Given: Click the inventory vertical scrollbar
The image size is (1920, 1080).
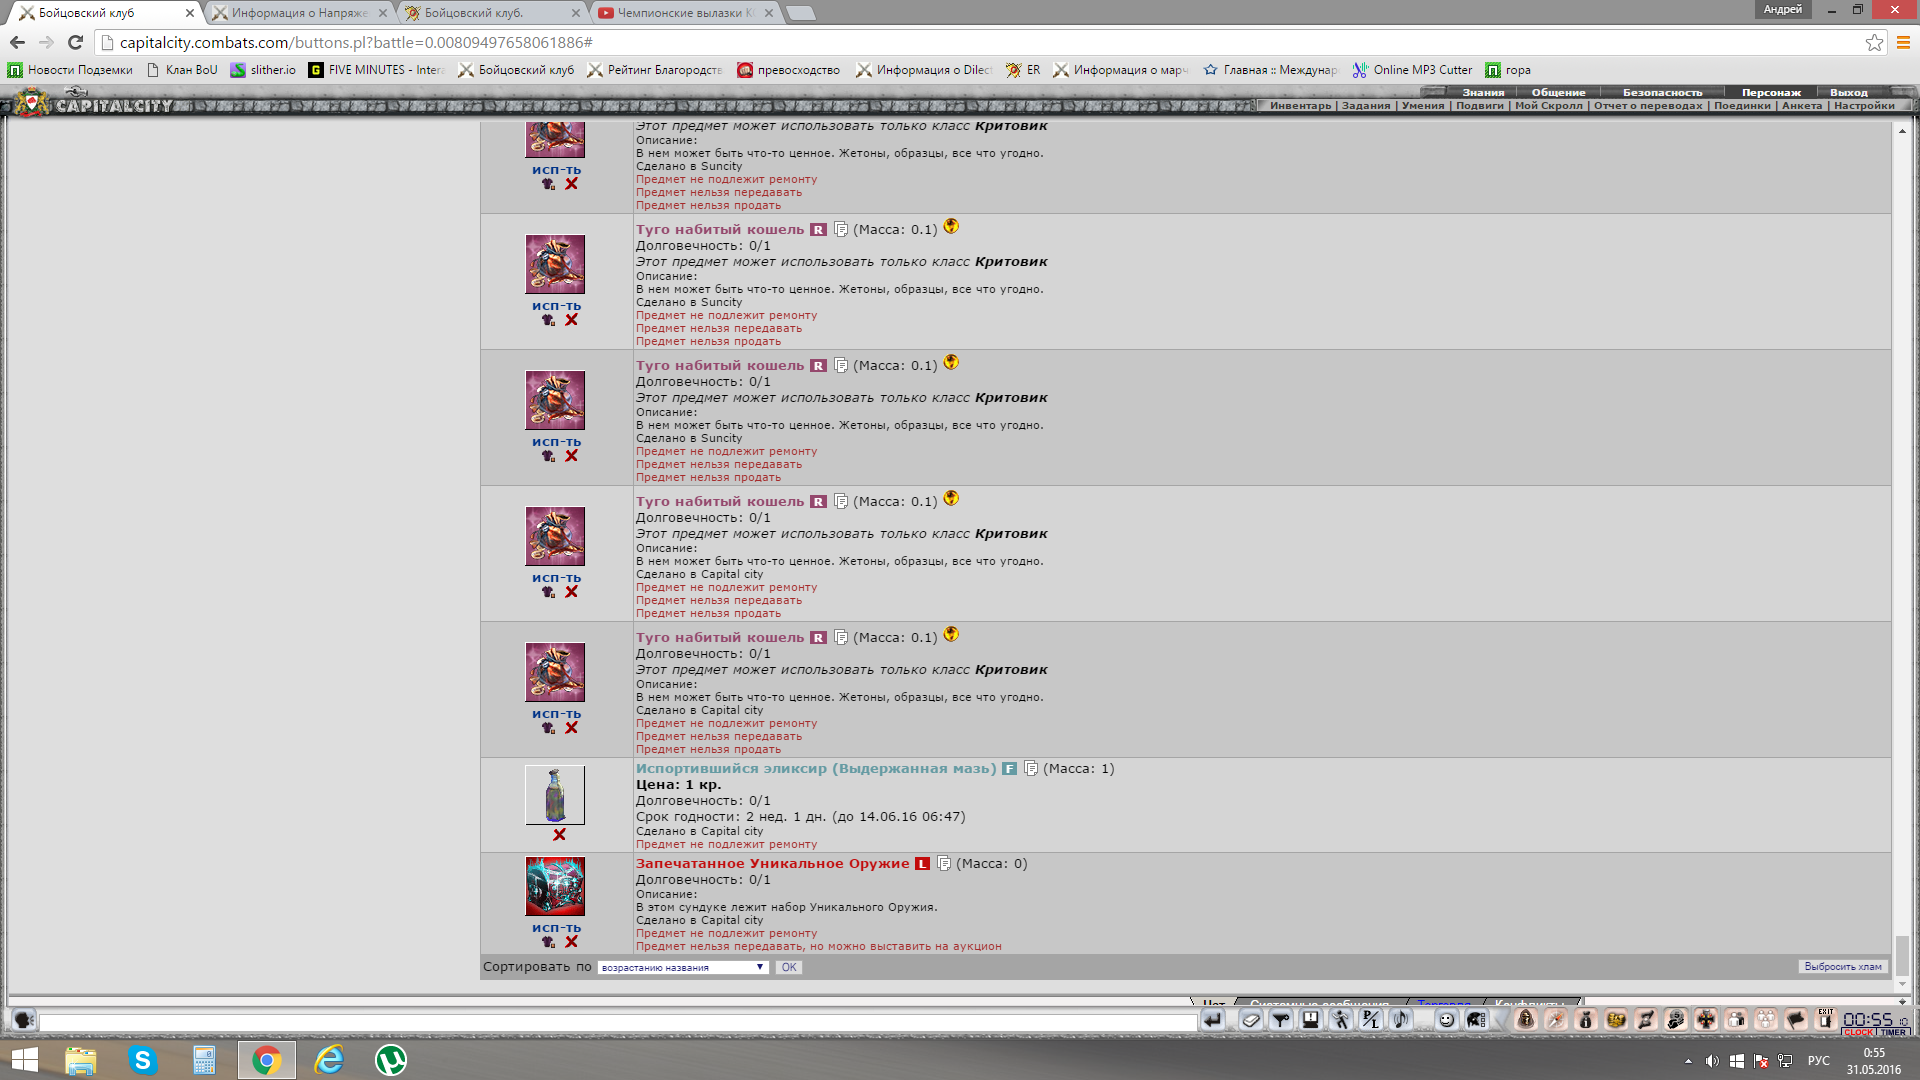Looking at the screenshot, I should point(1902,555).
